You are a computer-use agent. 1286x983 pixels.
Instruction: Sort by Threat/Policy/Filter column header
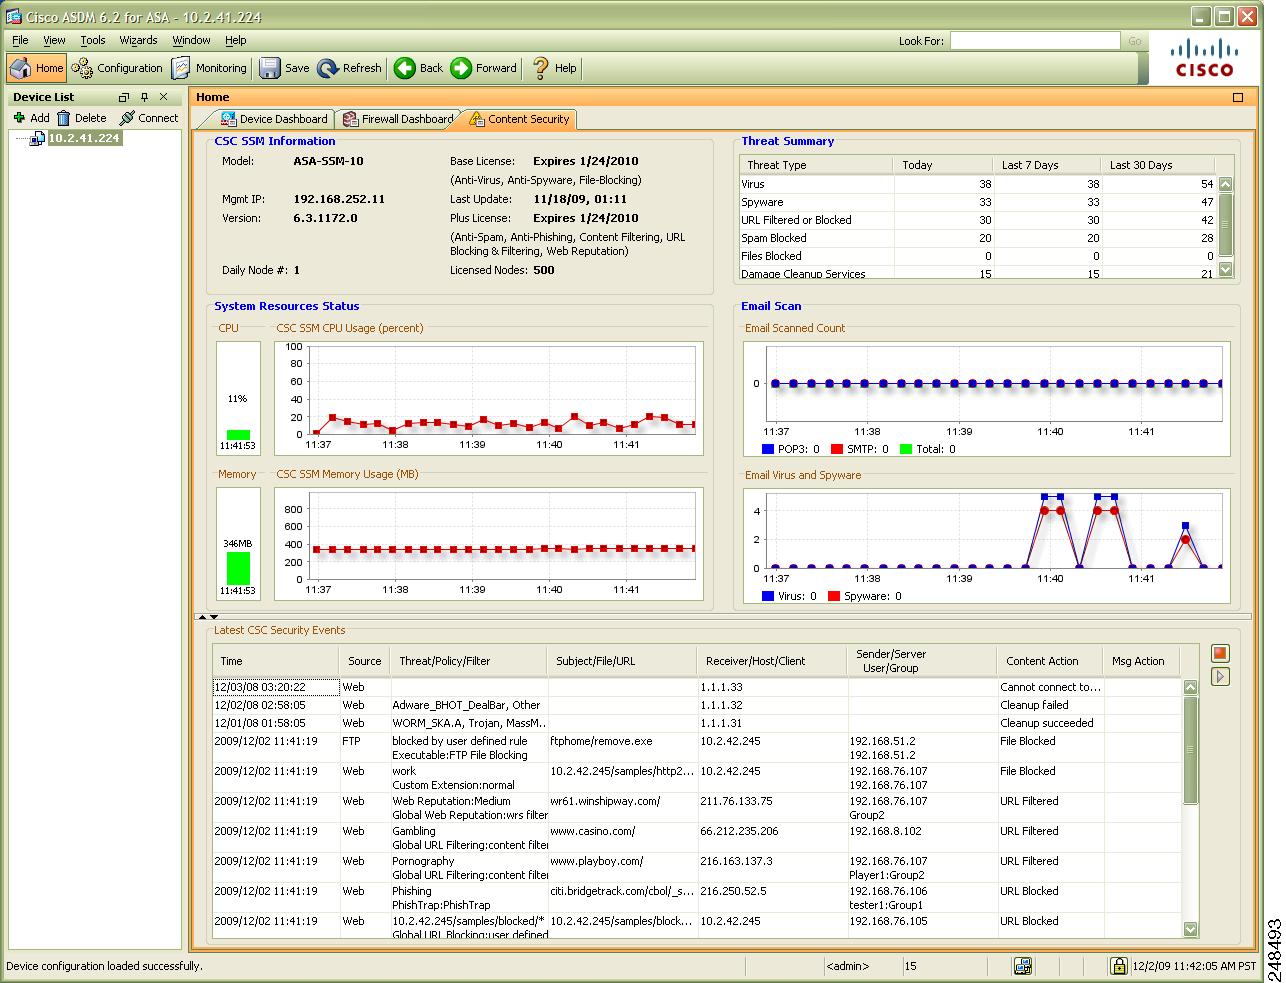click(x=469, y=661)
